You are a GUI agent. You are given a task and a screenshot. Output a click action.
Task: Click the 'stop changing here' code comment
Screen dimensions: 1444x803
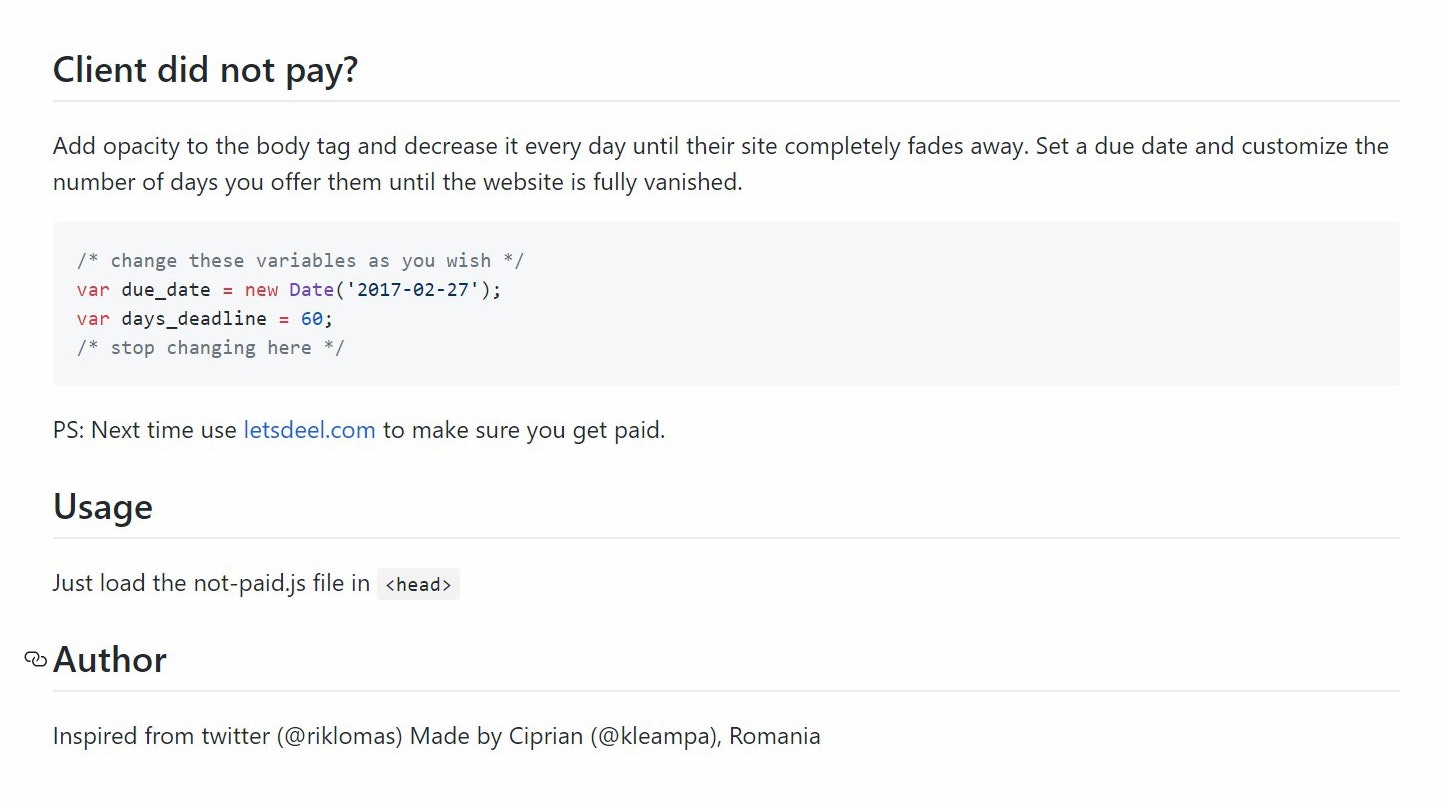pos(210,348)
